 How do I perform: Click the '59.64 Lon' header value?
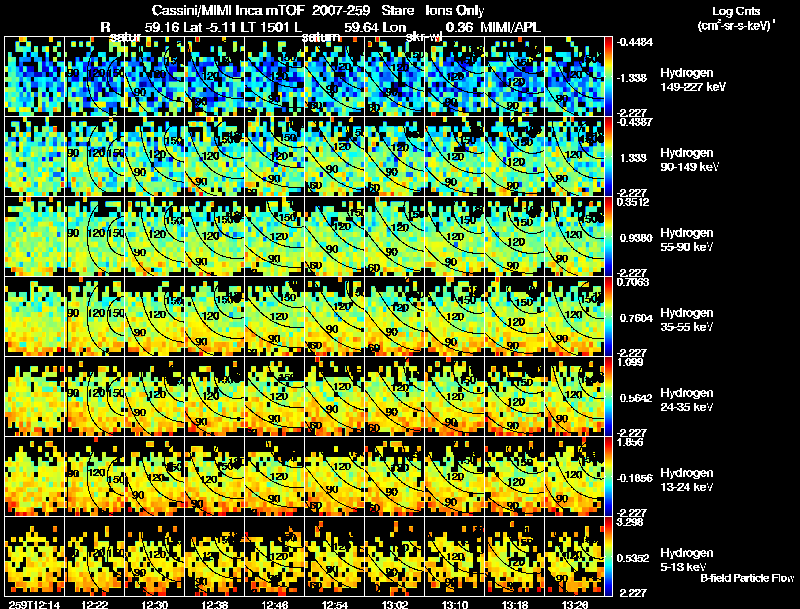coord(375,27)
